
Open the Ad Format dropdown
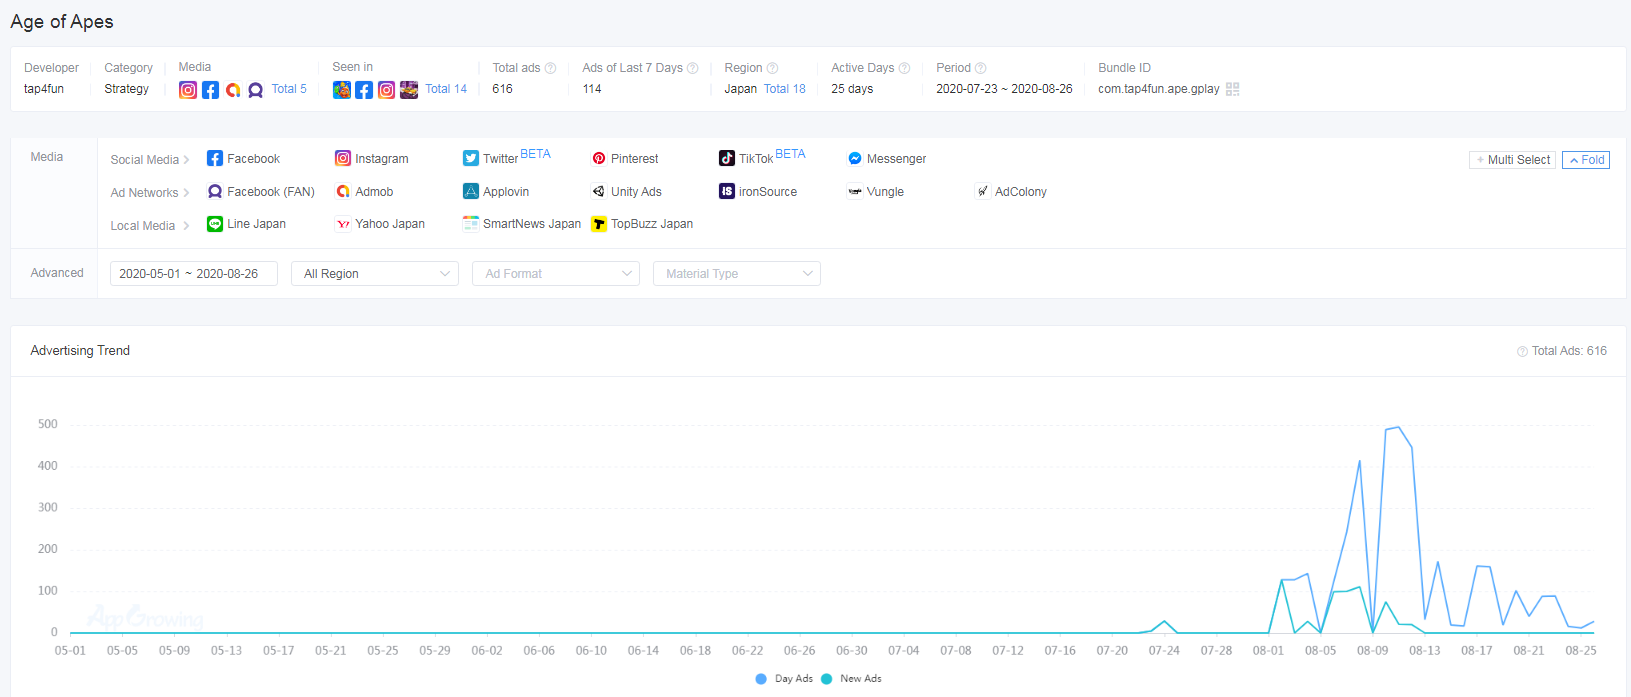point(555,274)
